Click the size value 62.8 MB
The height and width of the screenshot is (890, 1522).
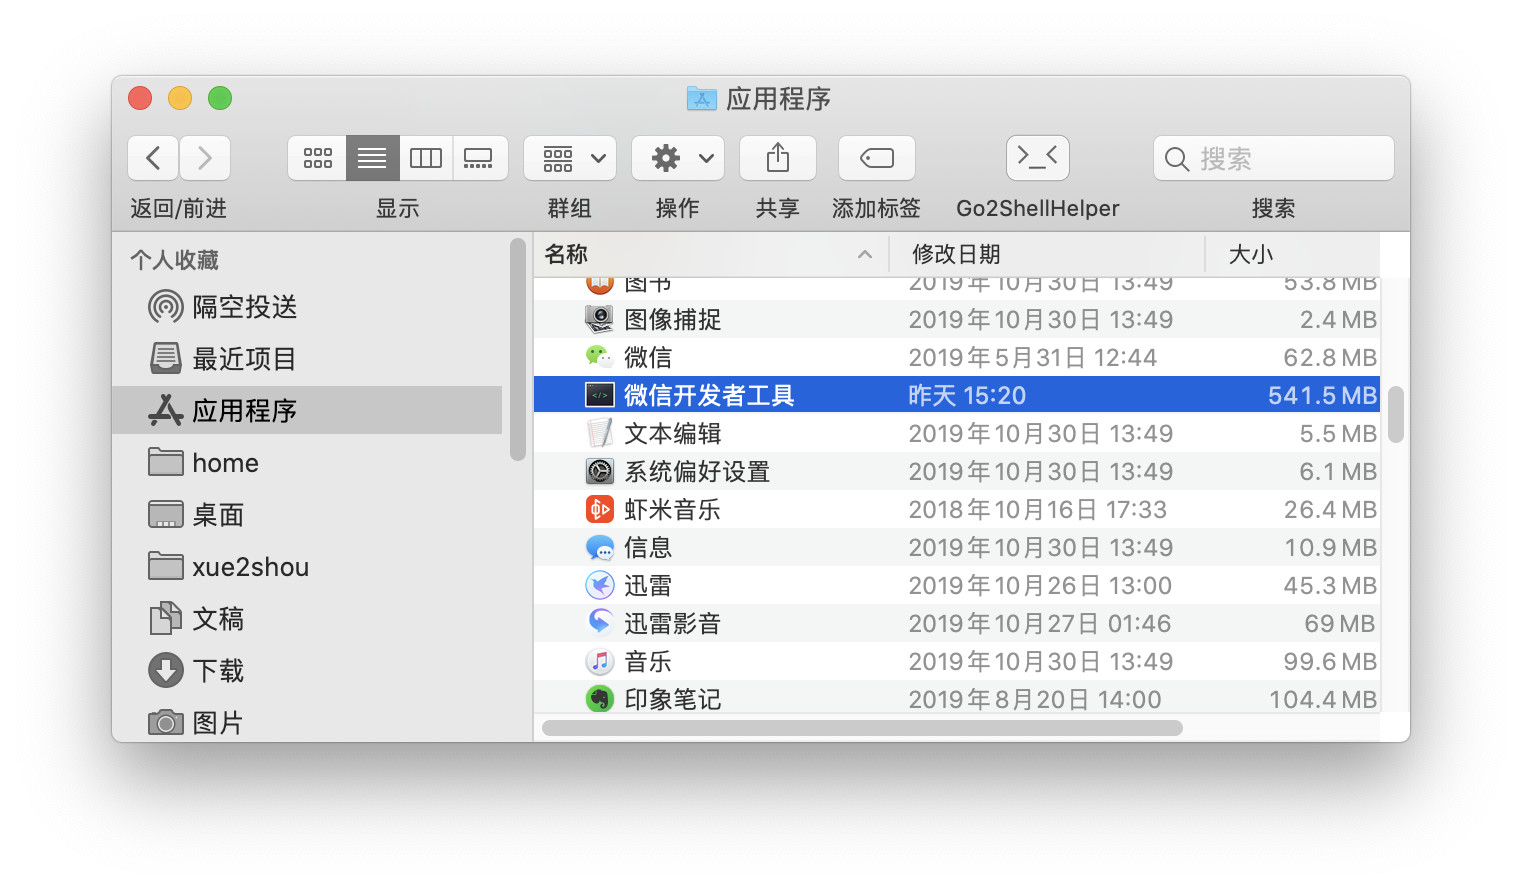(x=1330, y=357)
